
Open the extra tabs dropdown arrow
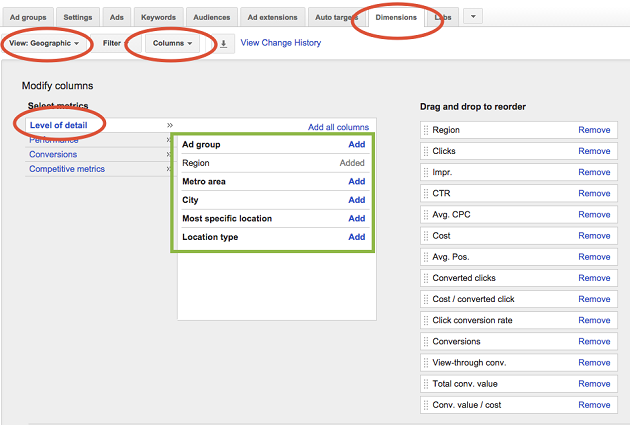pos(473,17)
